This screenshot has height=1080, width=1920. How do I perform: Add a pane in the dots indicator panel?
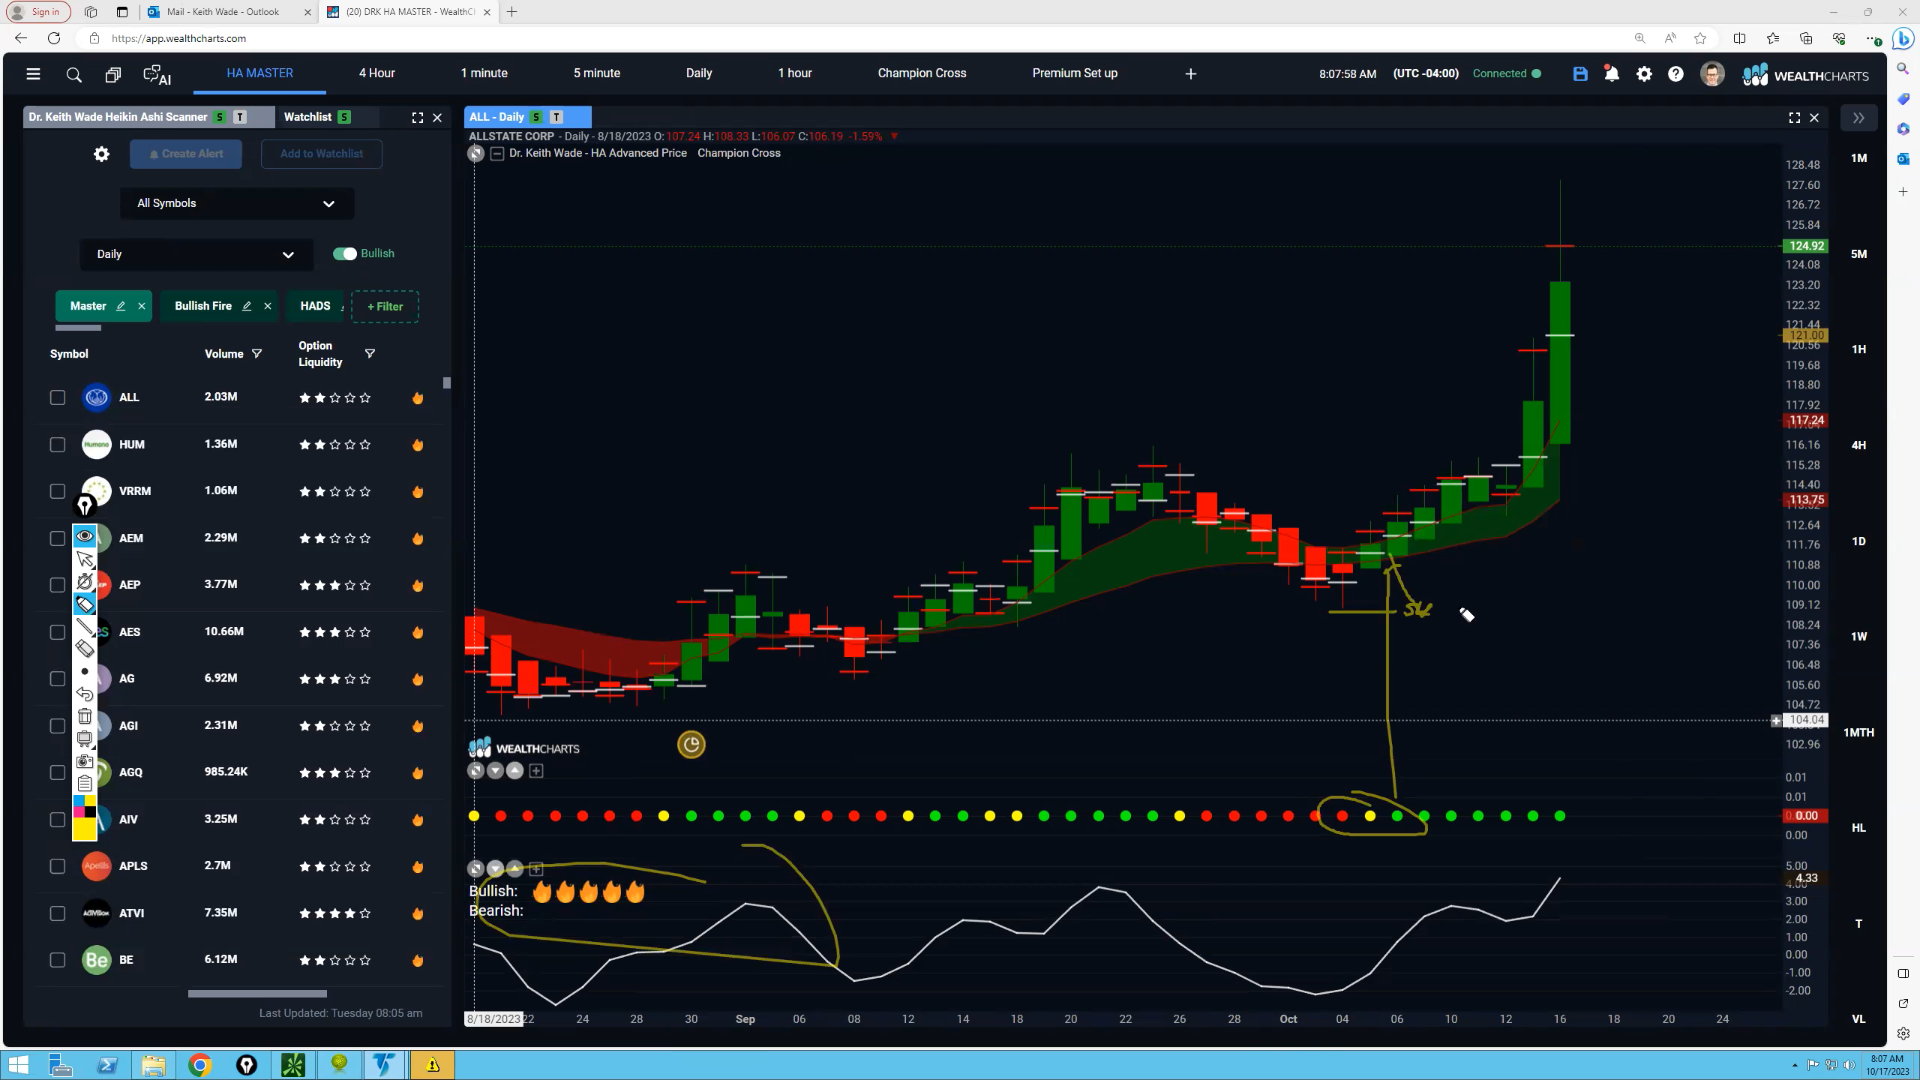click(x=536, y=771)
